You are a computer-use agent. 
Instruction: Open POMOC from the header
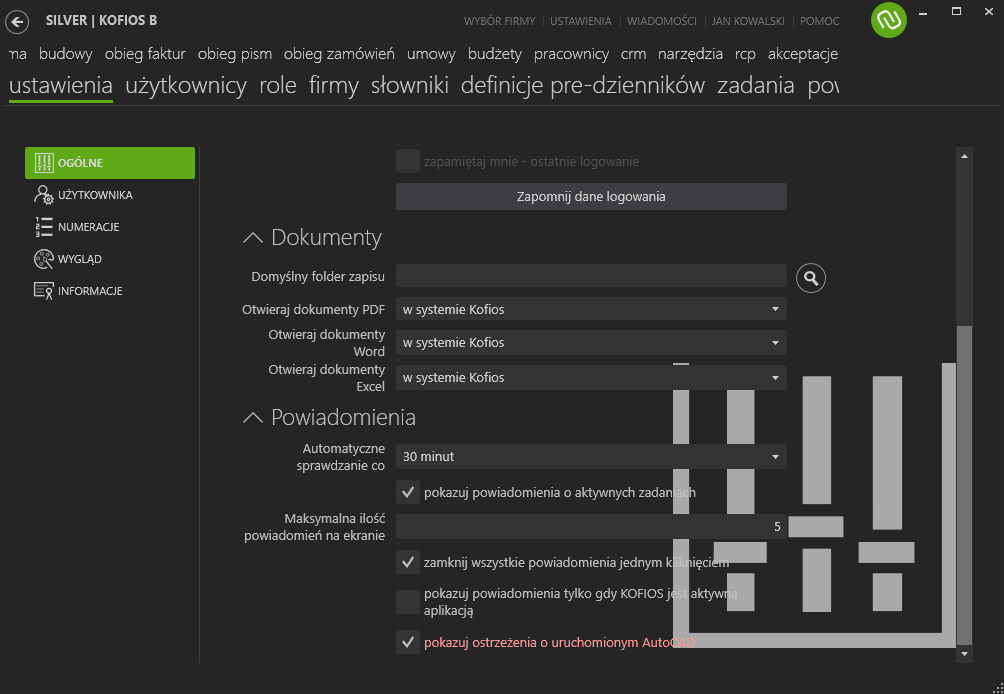tap(819, 21)
